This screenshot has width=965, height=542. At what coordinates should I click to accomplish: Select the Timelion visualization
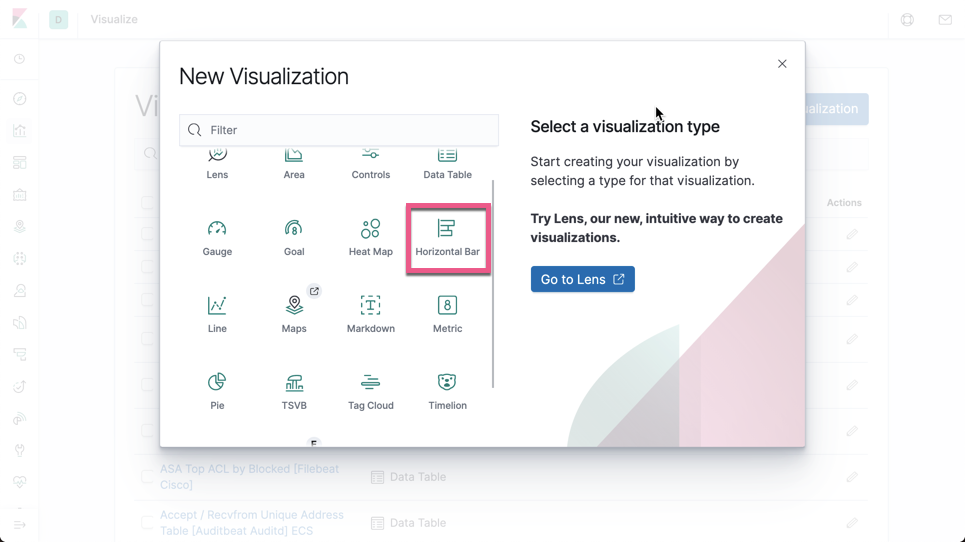coord(447,393)
